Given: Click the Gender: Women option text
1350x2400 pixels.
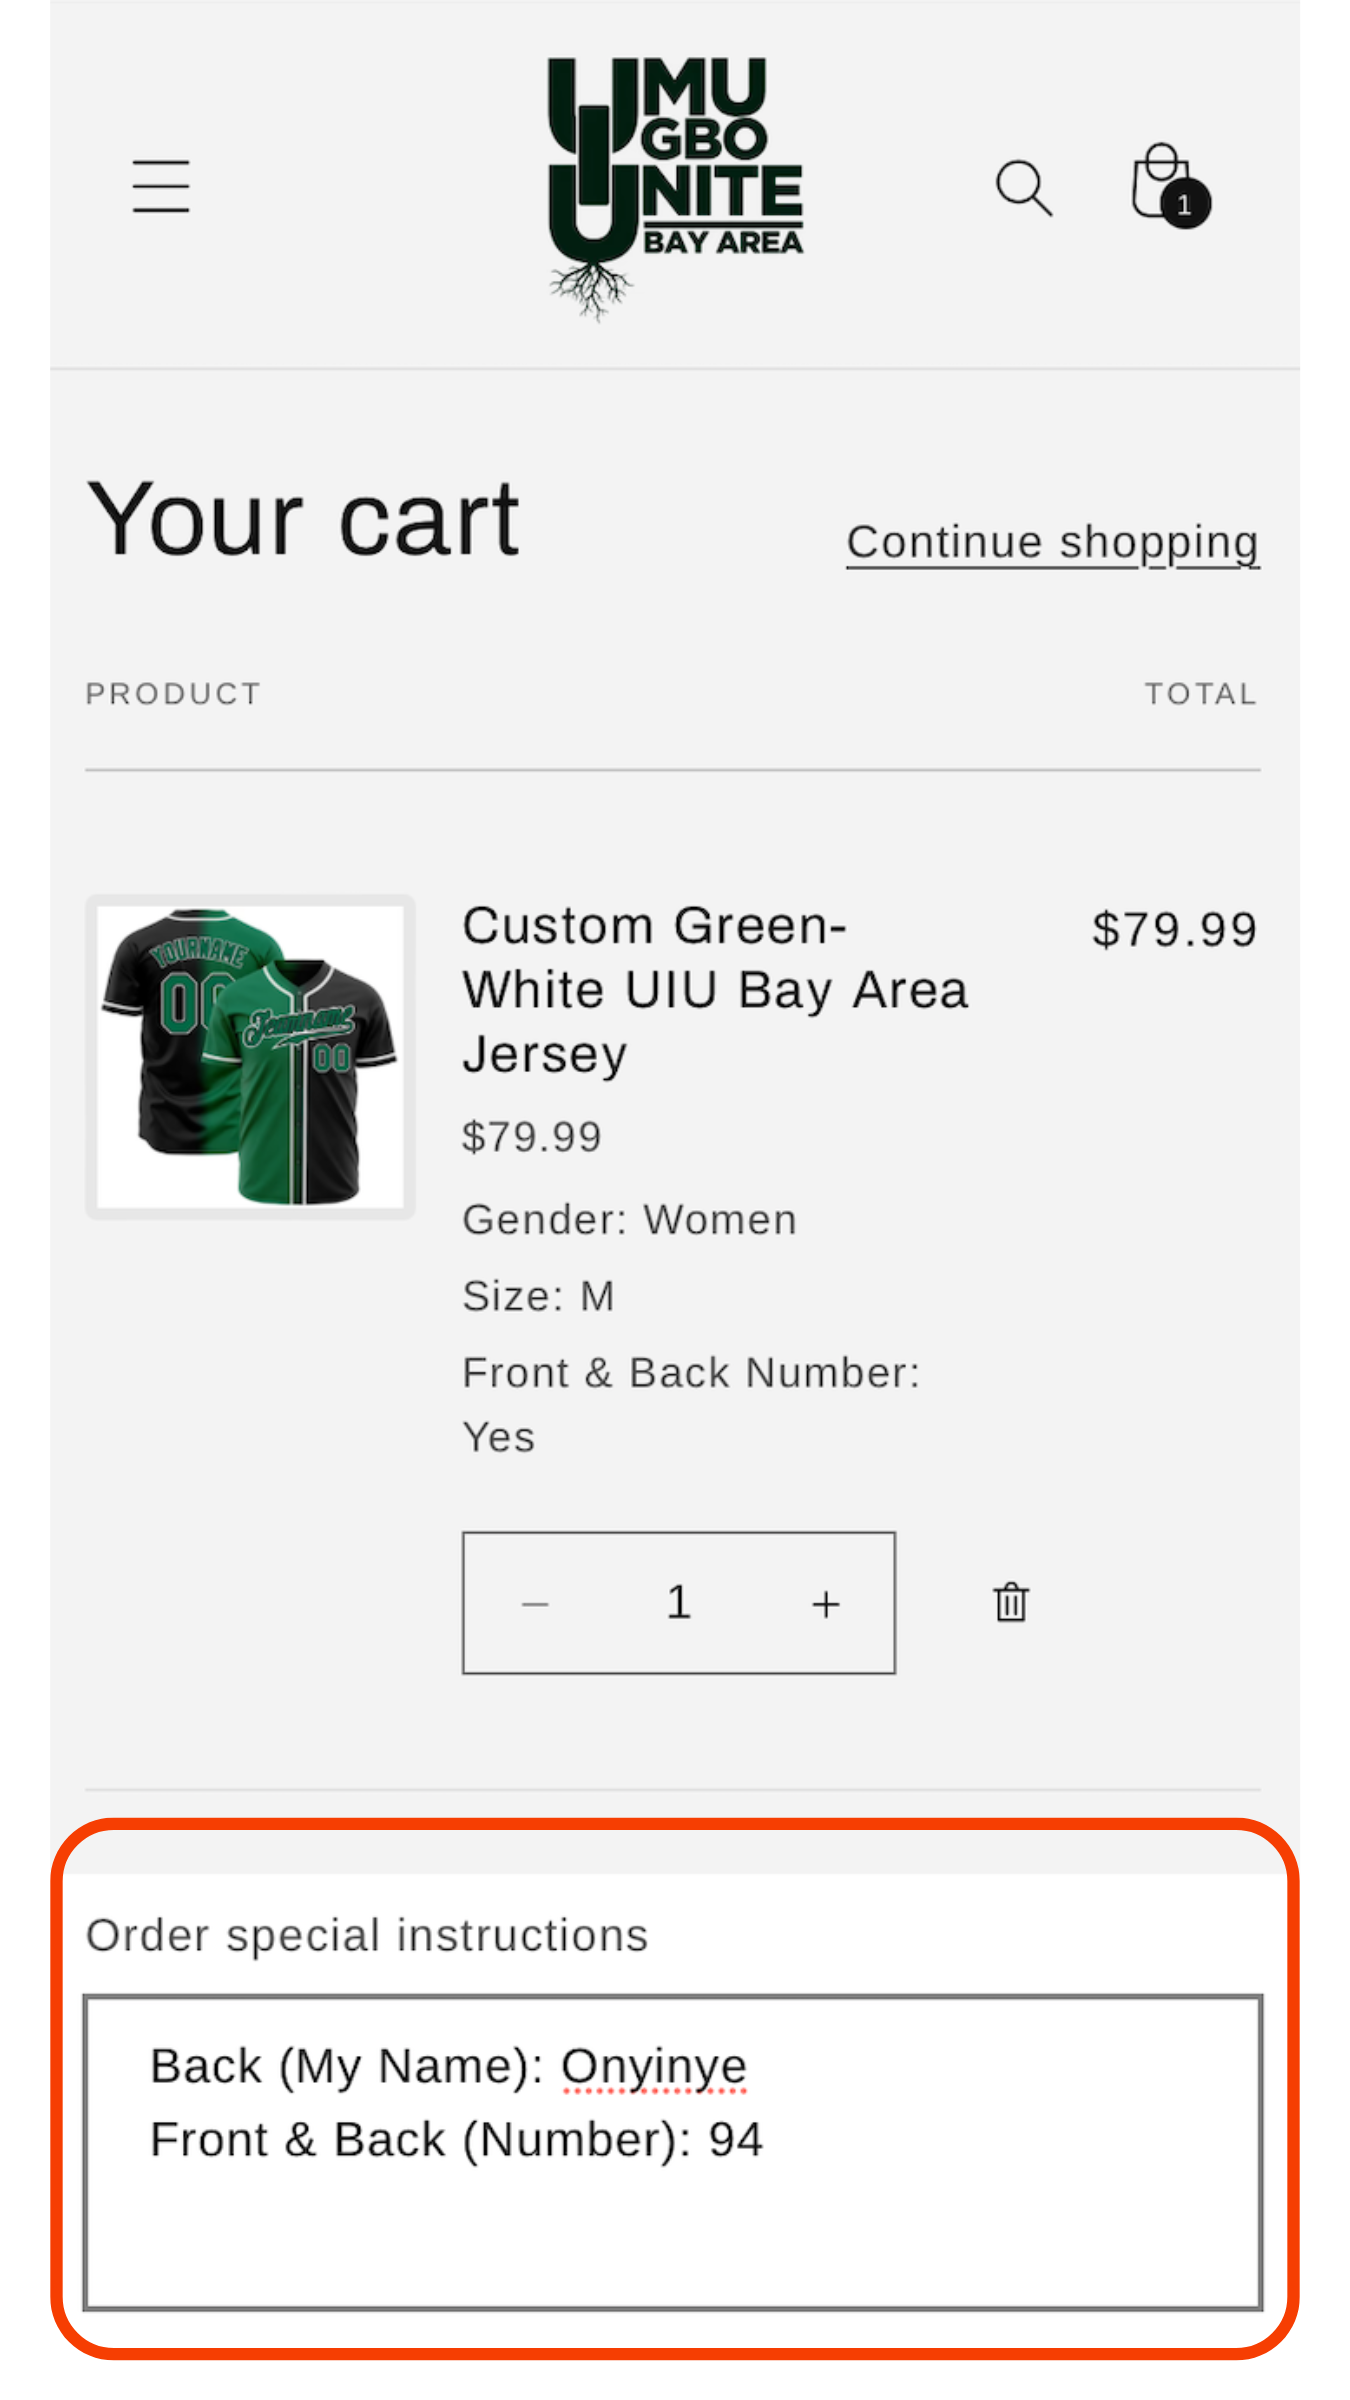Looking at the screenshot, I should 629,1220.
